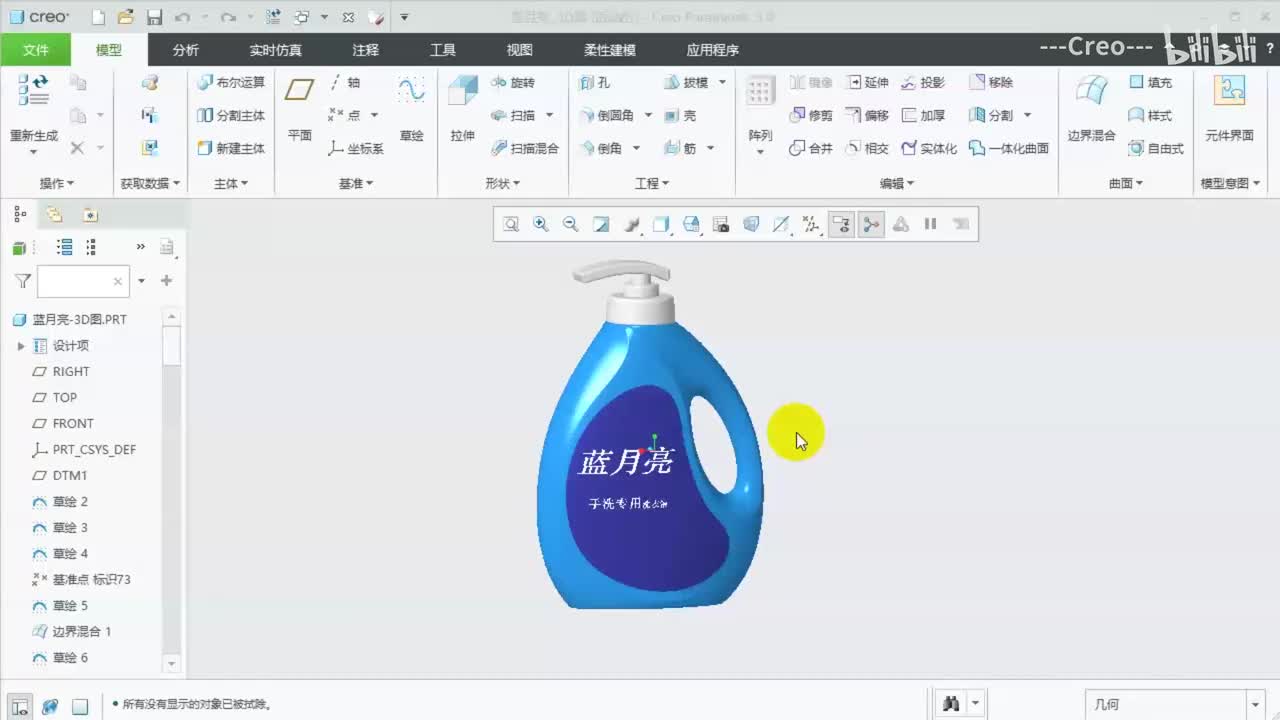
Task: Click the Zoom Out magnifier icon
Action: [571, 224]
